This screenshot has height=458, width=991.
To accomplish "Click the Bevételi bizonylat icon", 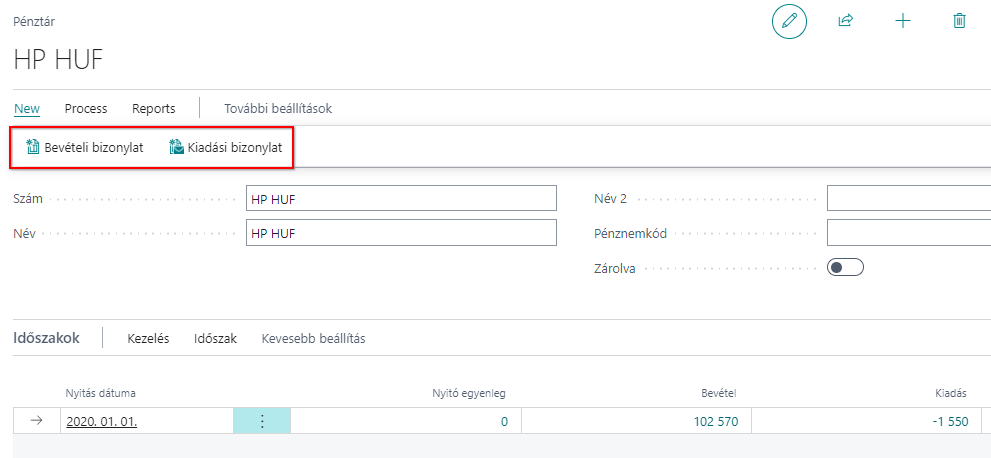I will click(32, 148).
